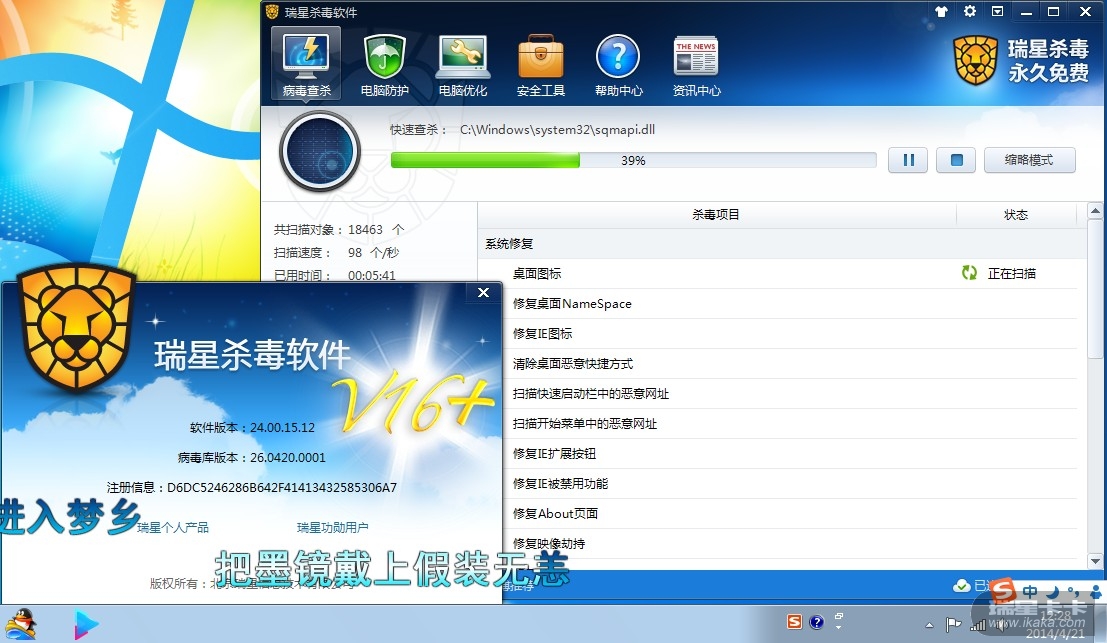This screenshot has height=643, width=1107.
Task: Click the 病毒库版本 26.0420.0001 text
Action: [x=252, y=457]
